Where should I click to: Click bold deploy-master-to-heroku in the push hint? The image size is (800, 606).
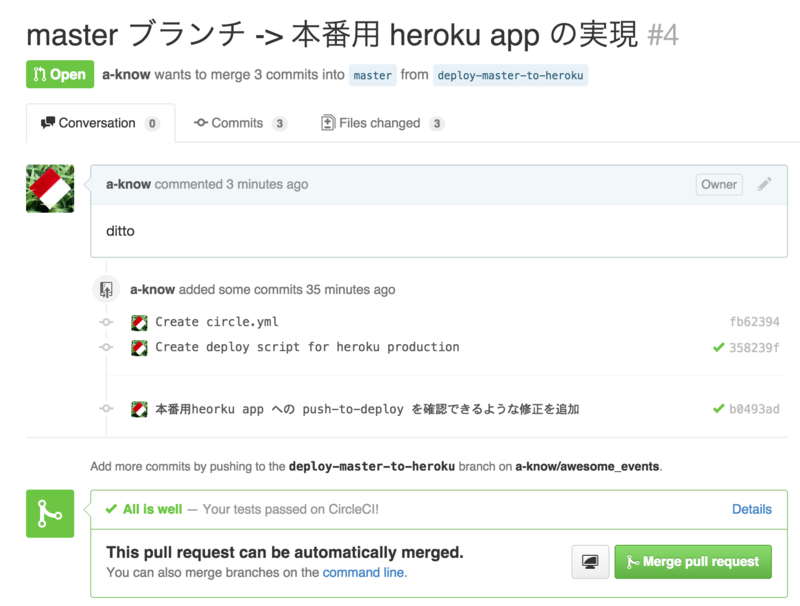coord(371,466)
